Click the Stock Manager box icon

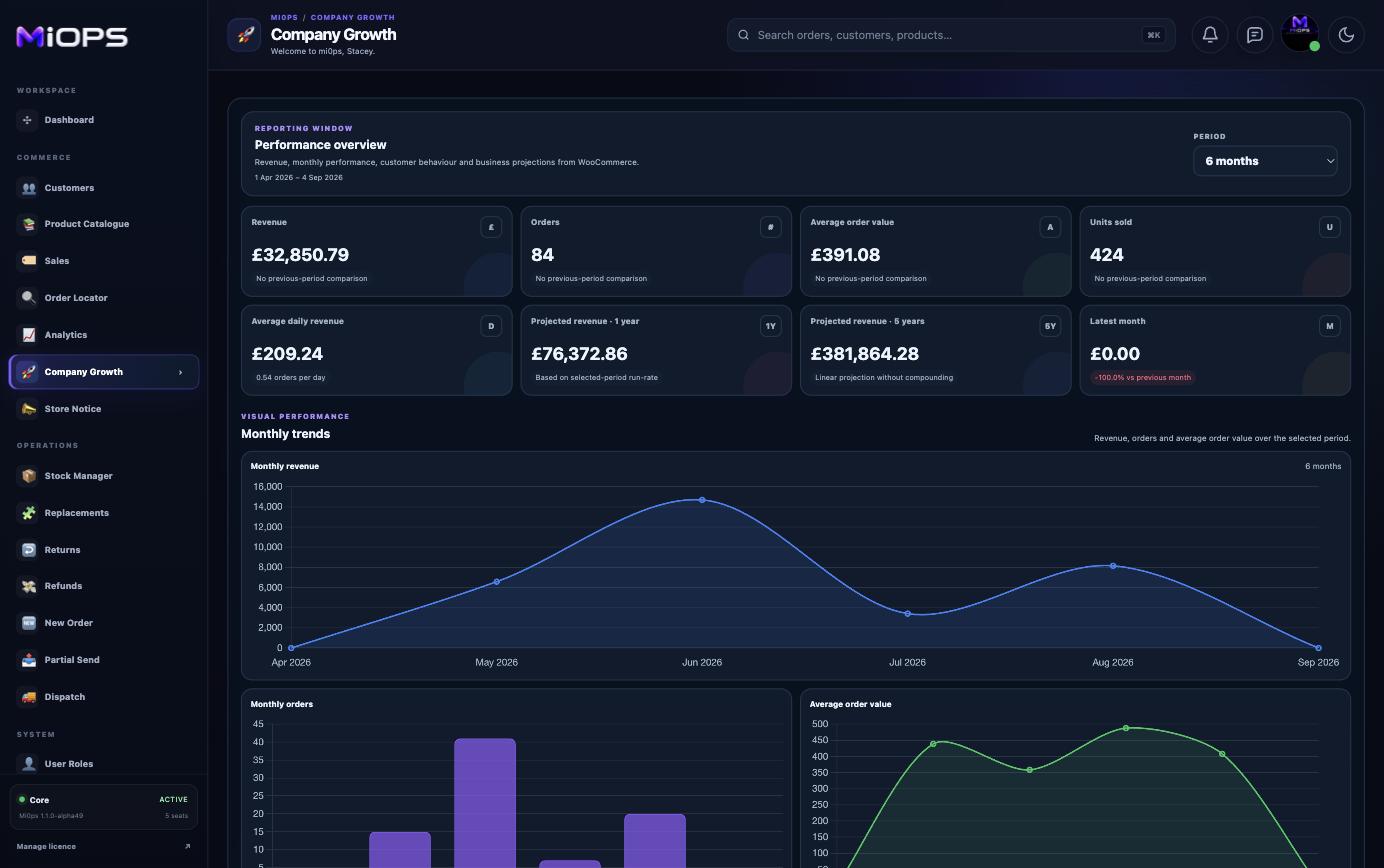click(28, 476)
